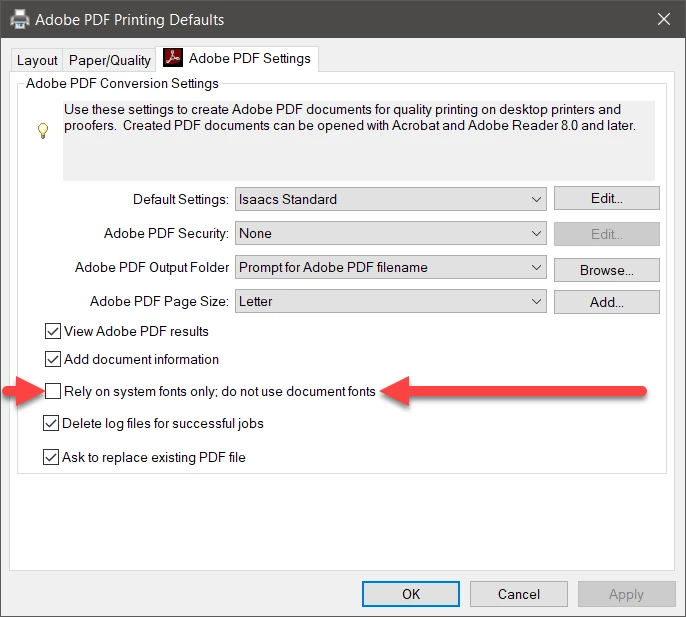686x617 pixels.
Task: Click the Adobe PDF Security label
Action: point(166,234)
